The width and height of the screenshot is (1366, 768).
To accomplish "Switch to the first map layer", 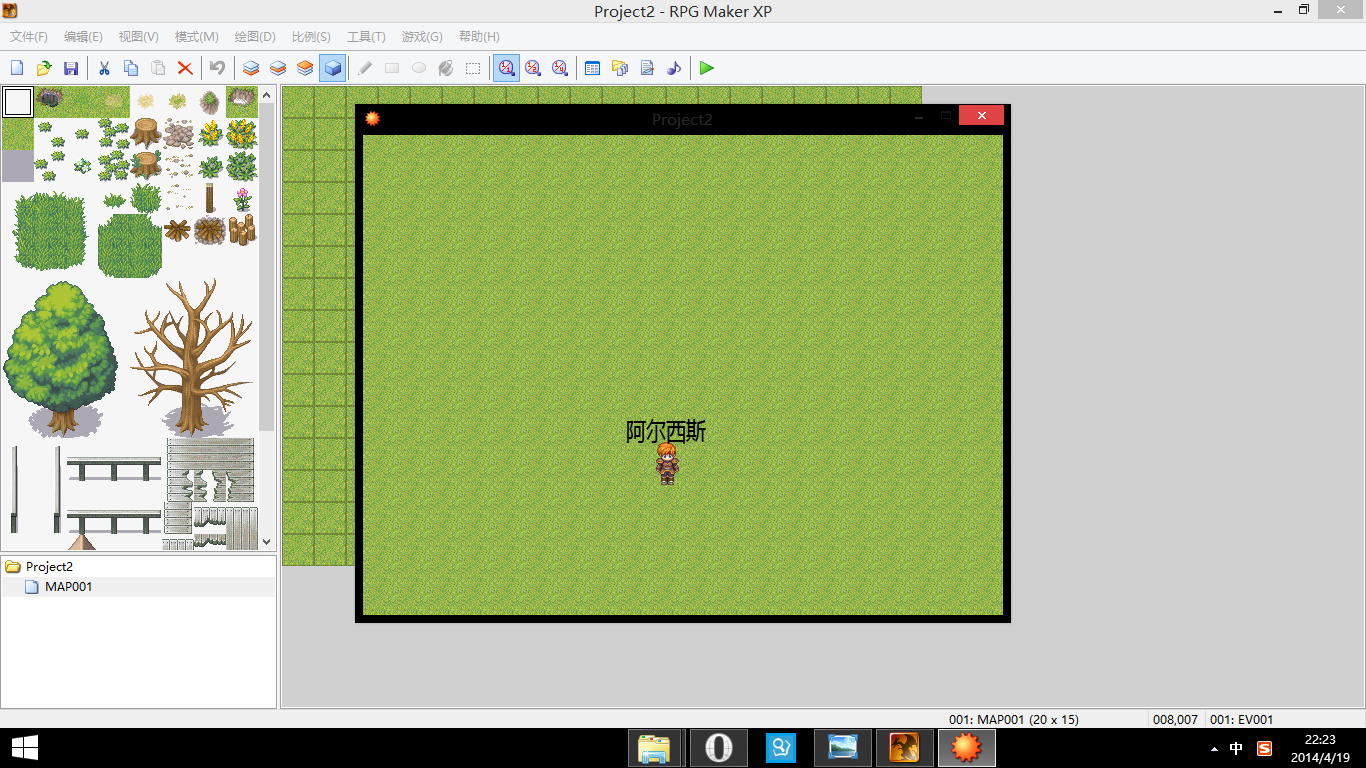I will (251, 68).
